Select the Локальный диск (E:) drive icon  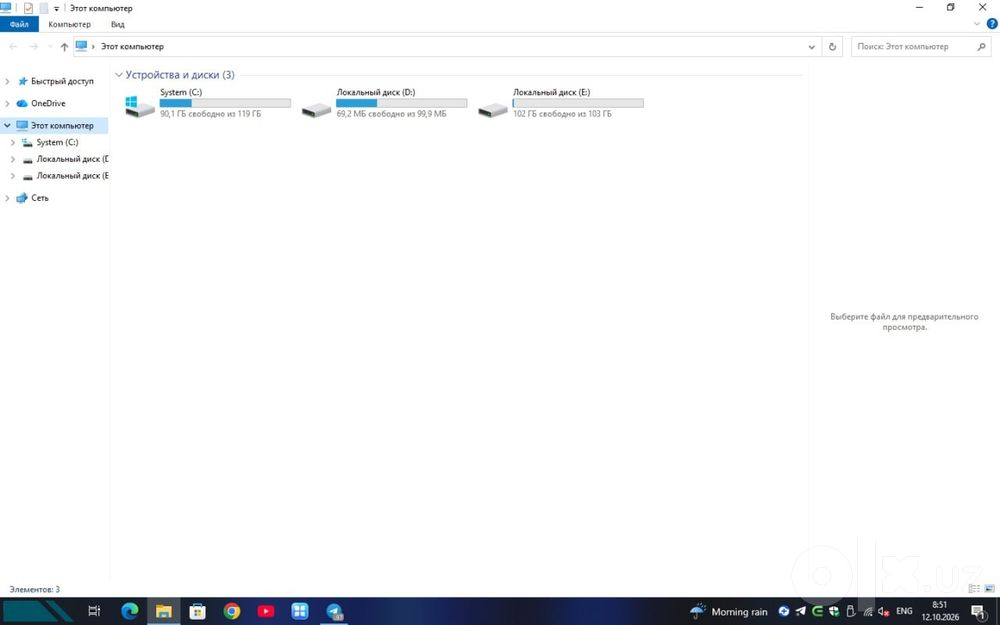pos(493,110)
